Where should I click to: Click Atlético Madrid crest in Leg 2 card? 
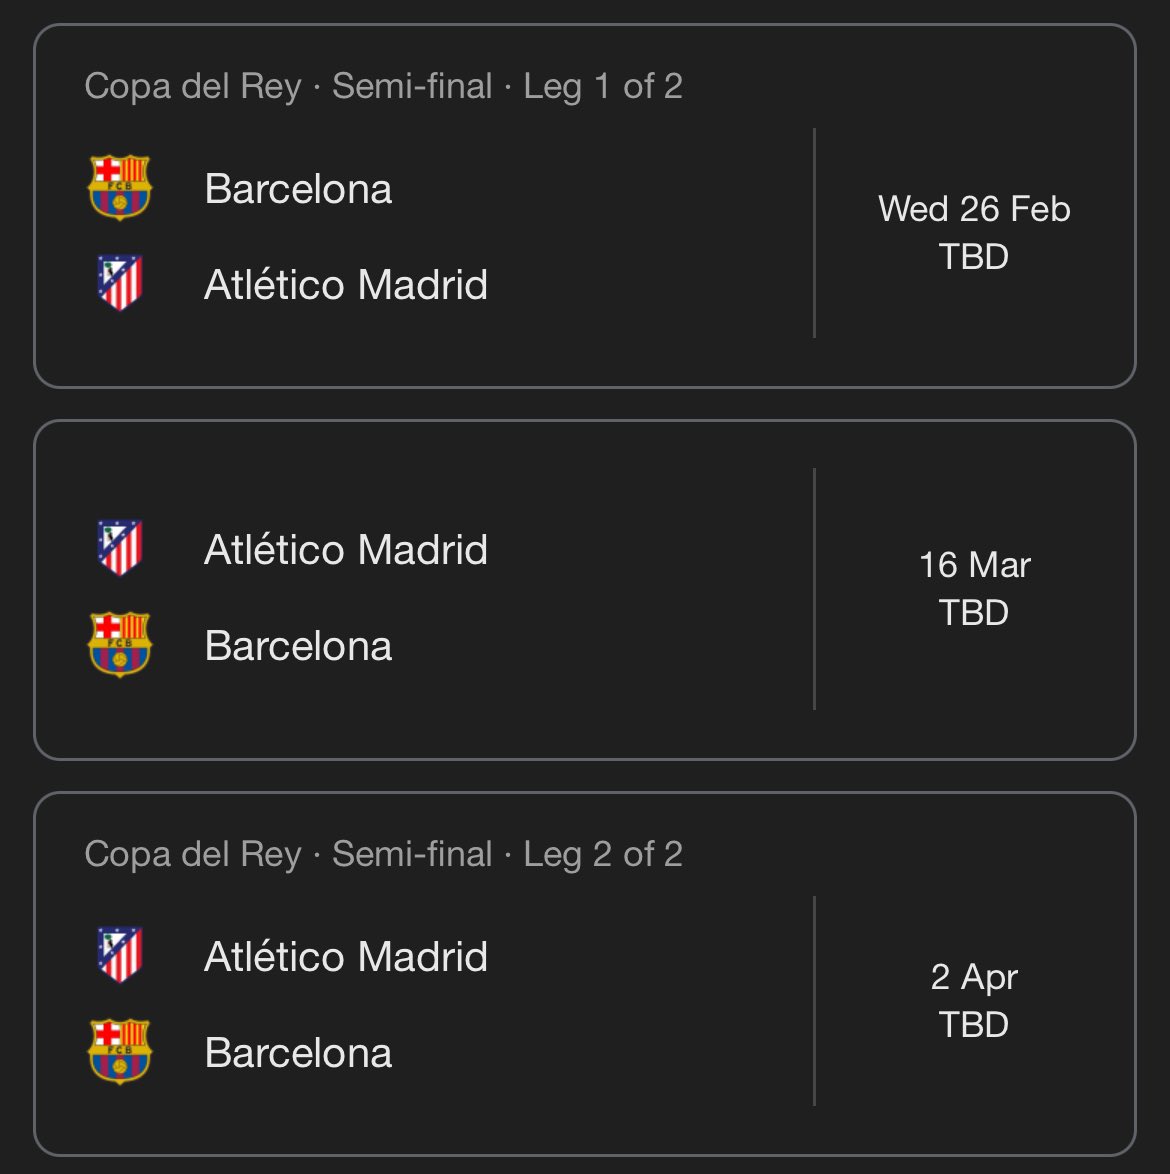(120, 955)
